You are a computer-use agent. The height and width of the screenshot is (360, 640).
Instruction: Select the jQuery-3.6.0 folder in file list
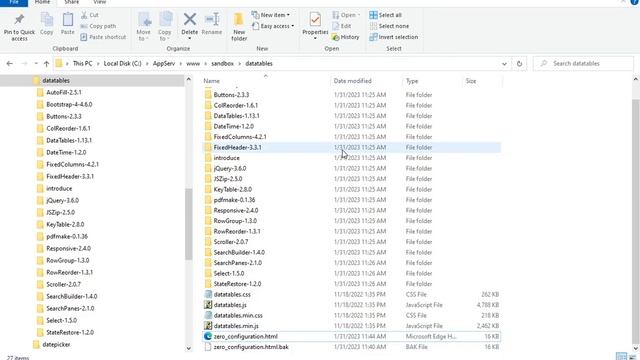(351, 169)
